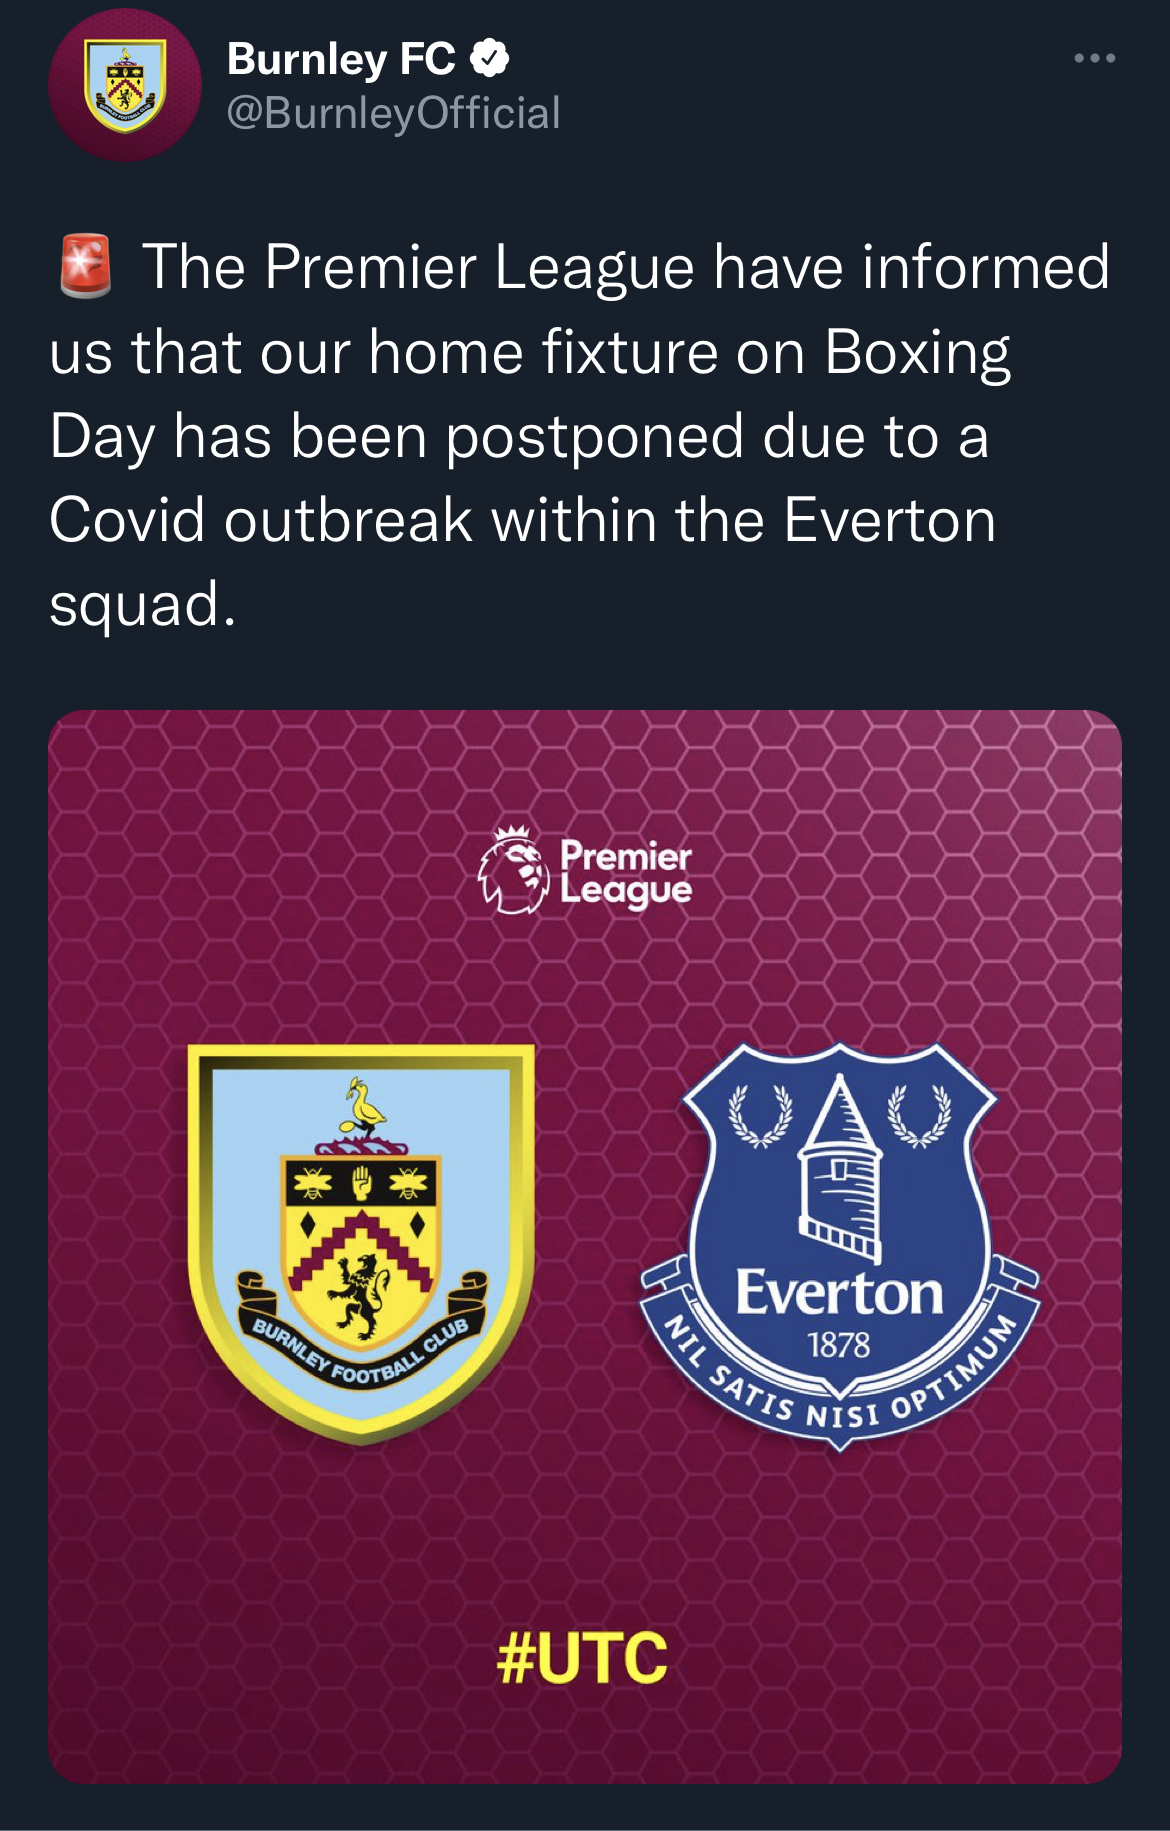Tap the Premier League lion logo
Screen dimensions: 1170x1831
pos(514,870)
